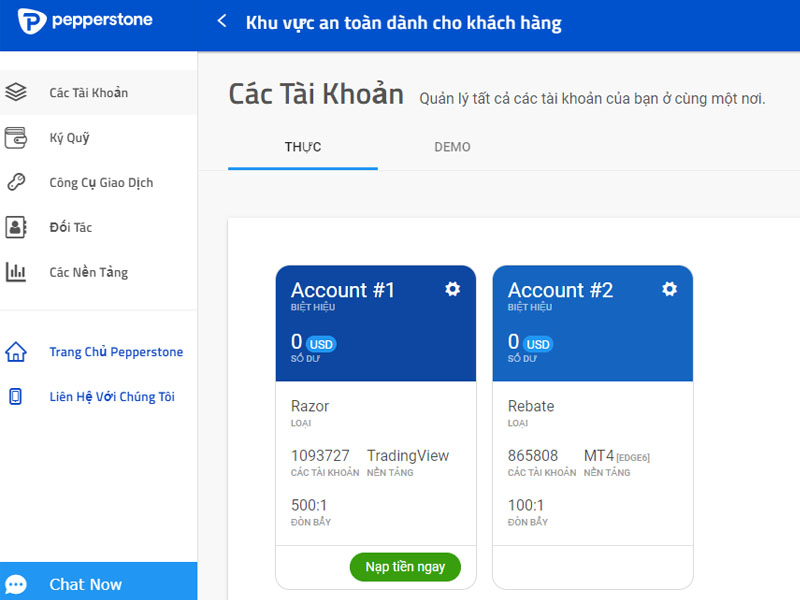Click header title Khu vực an toàn
This screenshot has height=600, width=800.
click(x=404, y=23)
